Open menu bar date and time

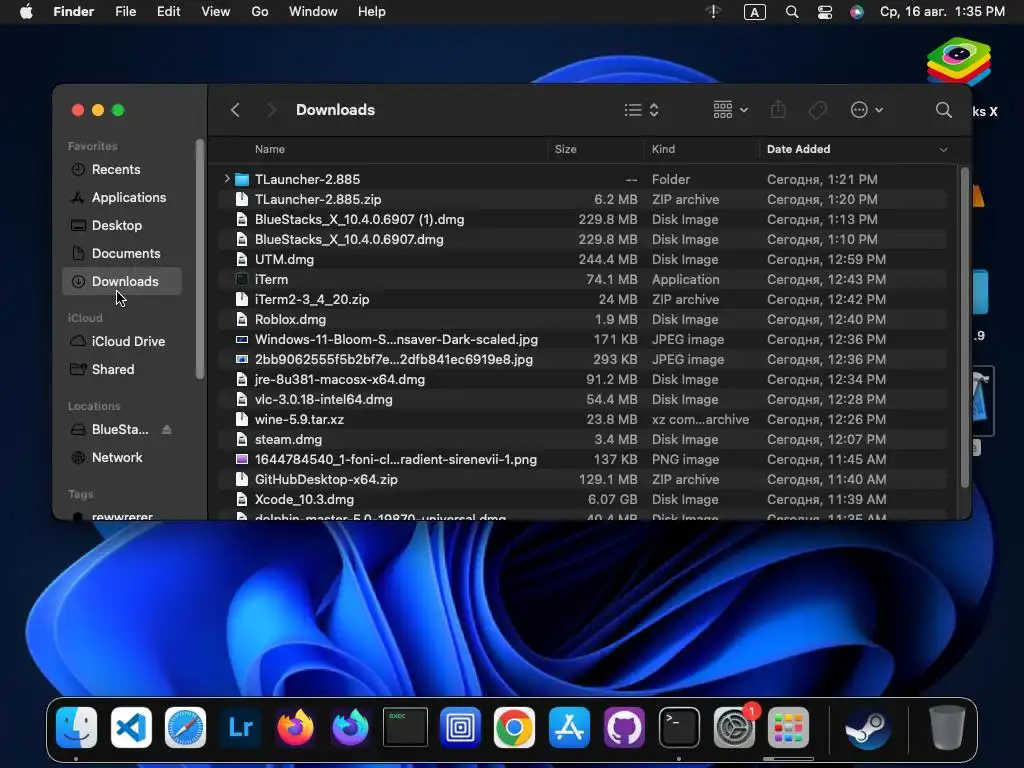click(x=942, y=12)
